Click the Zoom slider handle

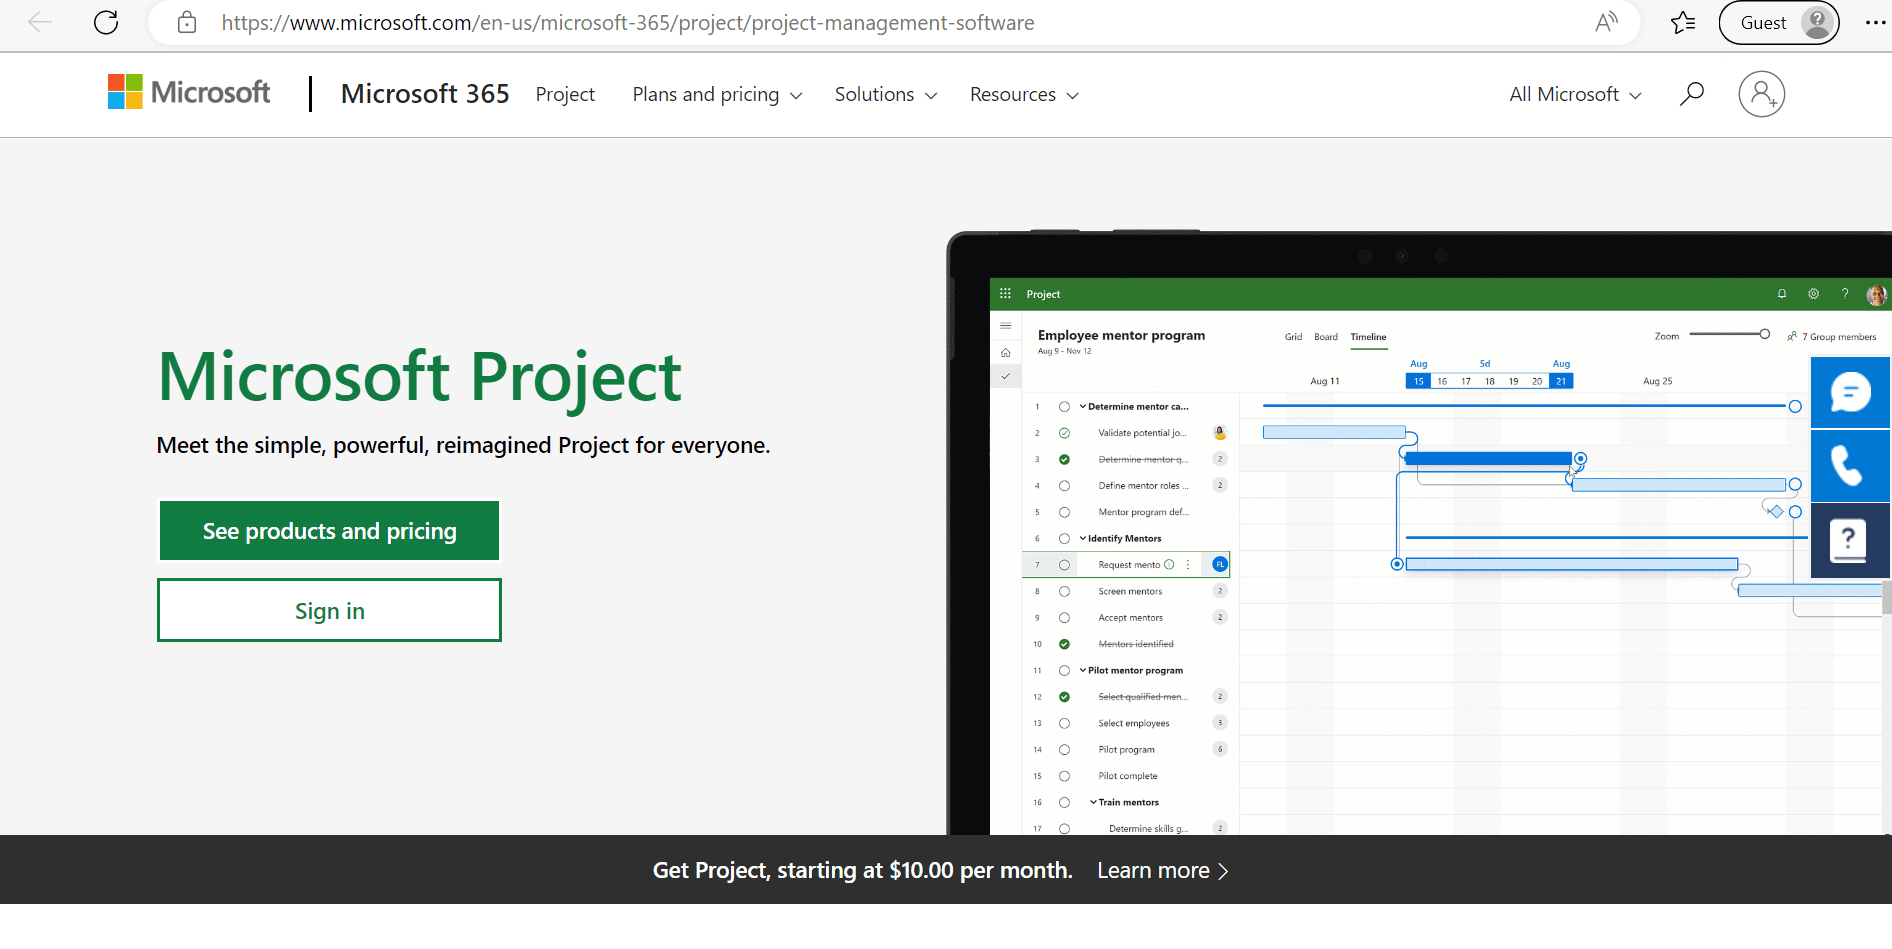[x=1765, y=334]
